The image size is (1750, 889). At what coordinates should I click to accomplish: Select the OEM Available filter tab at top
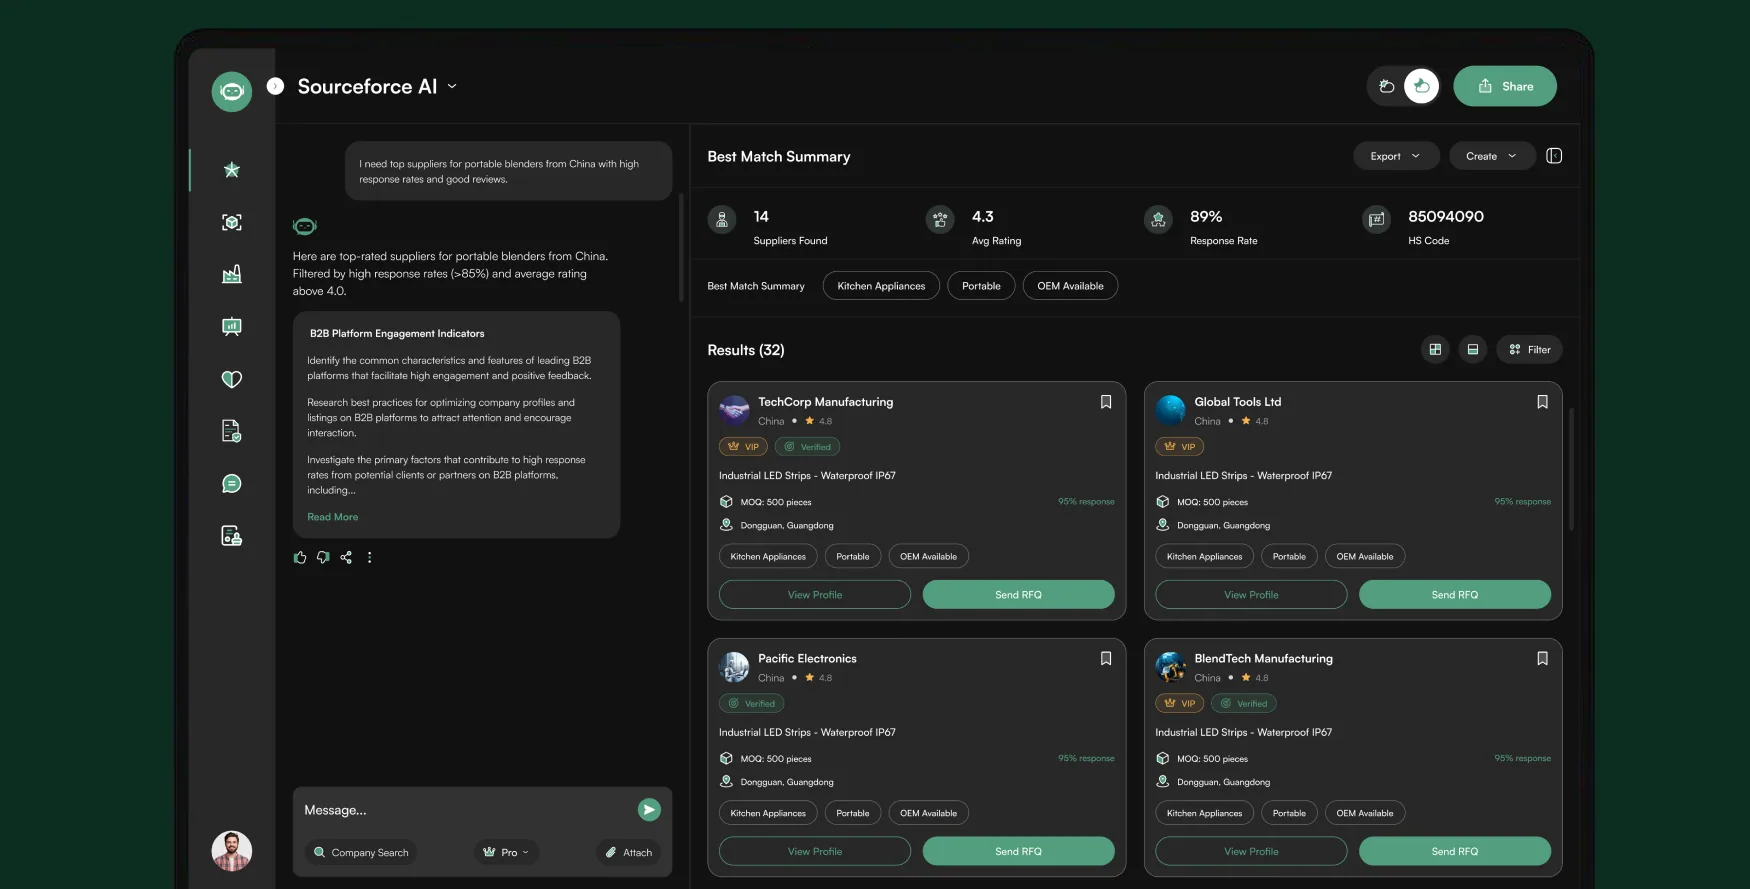(1070, 286)
